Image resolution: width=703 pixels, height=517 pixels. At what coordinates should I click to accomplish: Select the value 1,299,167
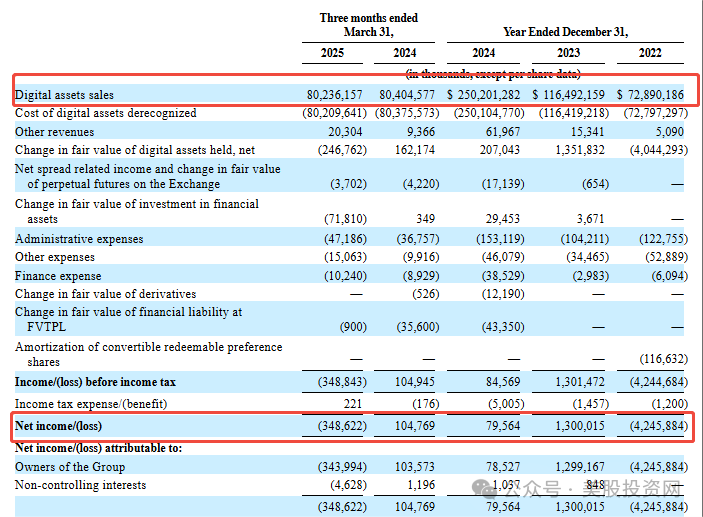click(x=580, y=467)
